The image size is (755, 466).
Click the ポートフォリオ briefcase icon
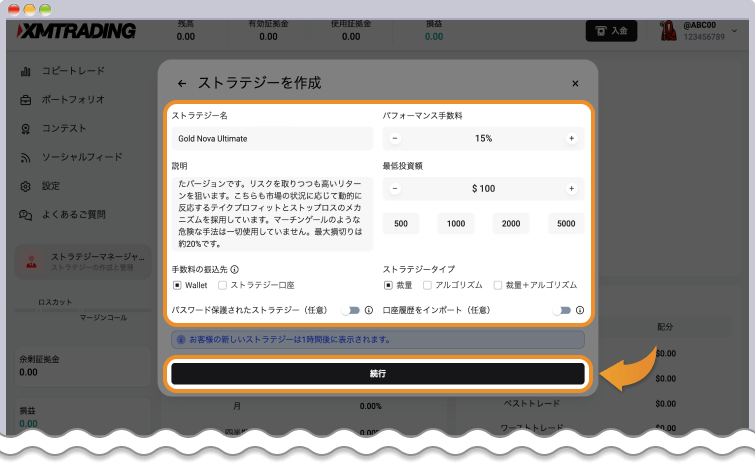26,100
